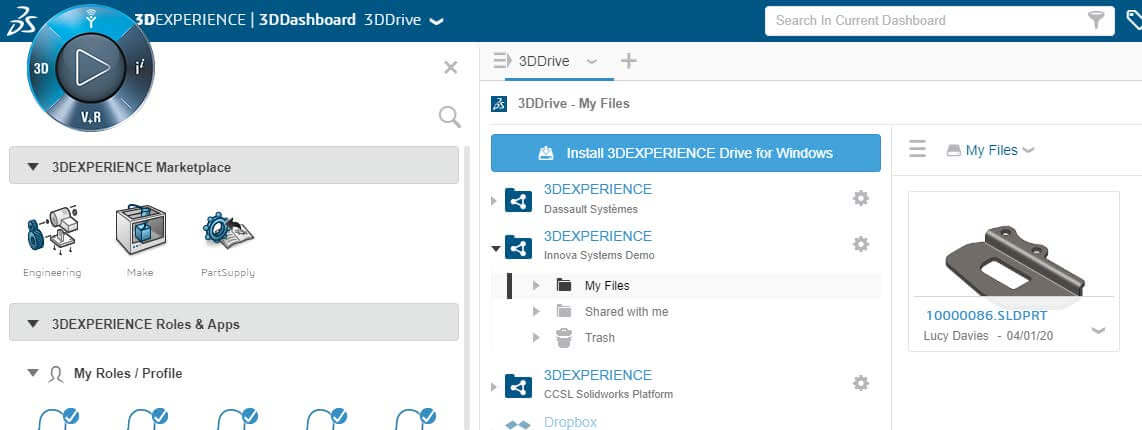The image size is (1142, 430).
Task: Open the tab list icon before 3DDrive tab
Action: (502, 60)
